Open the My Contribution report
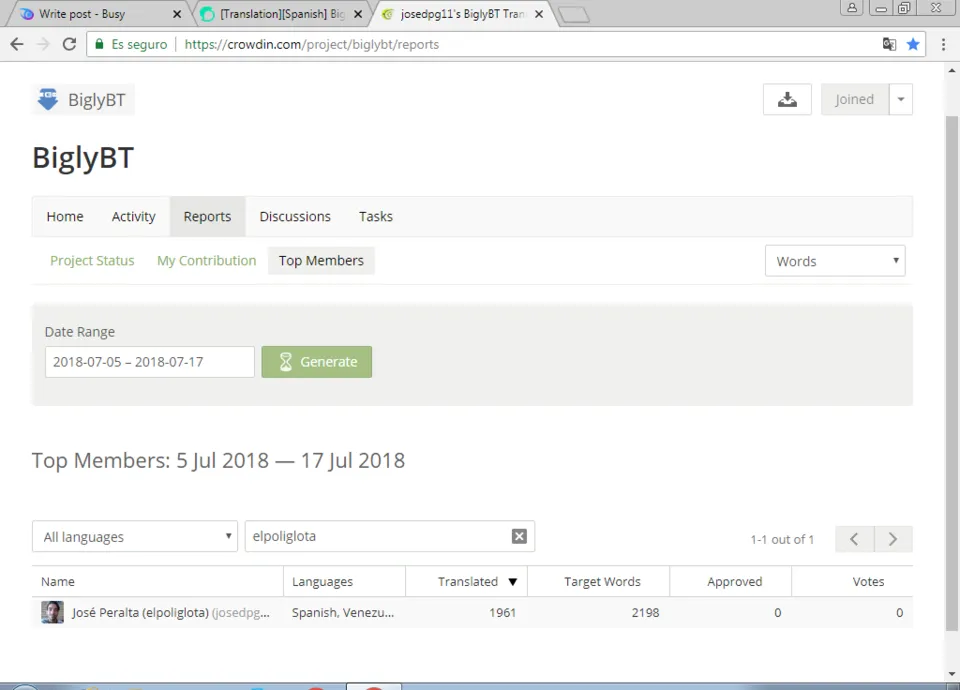 pos(206,261)
